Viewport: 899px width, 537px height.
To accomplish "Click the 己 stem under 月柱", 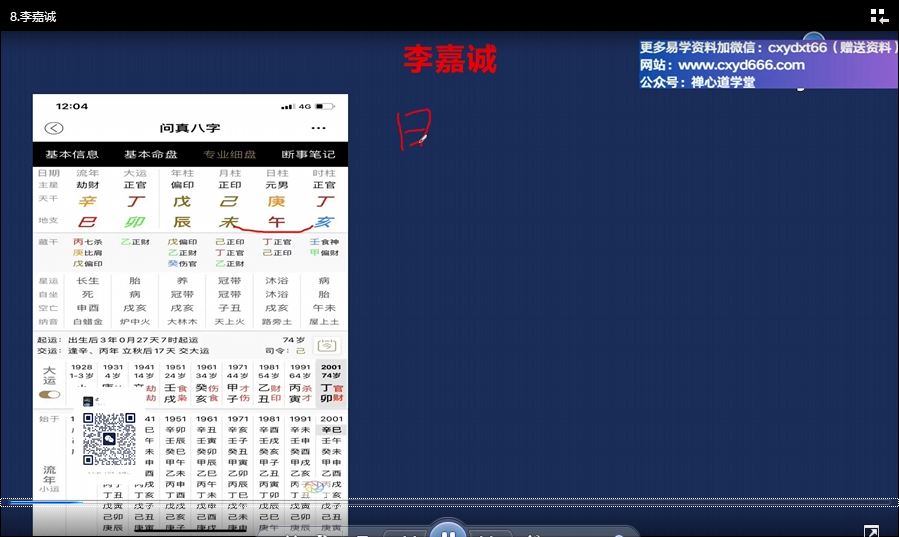I will coord(229,201).
